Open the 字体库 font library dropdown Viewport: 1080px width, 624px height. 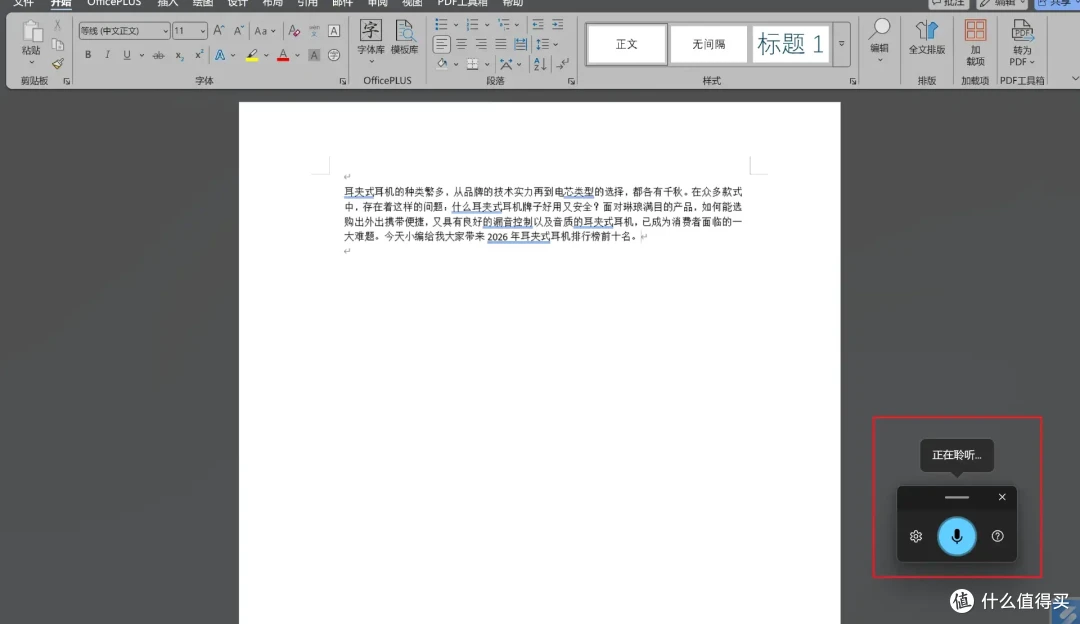pos(371,41)
